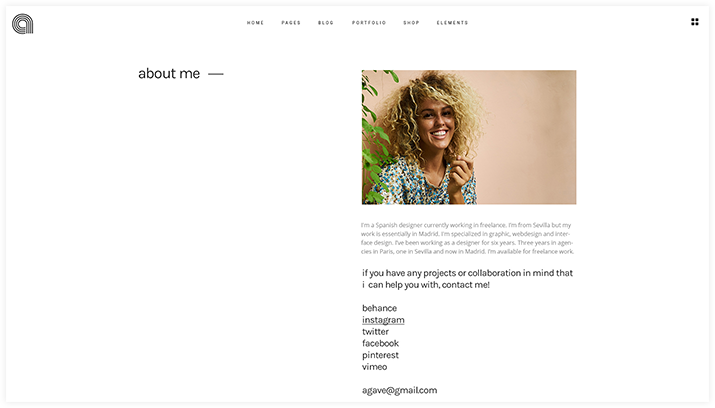Click the curly-haired woman portrait photo
Image resolution: width=715 pixels, height=408 pixels.
click(x=469, y=137)
